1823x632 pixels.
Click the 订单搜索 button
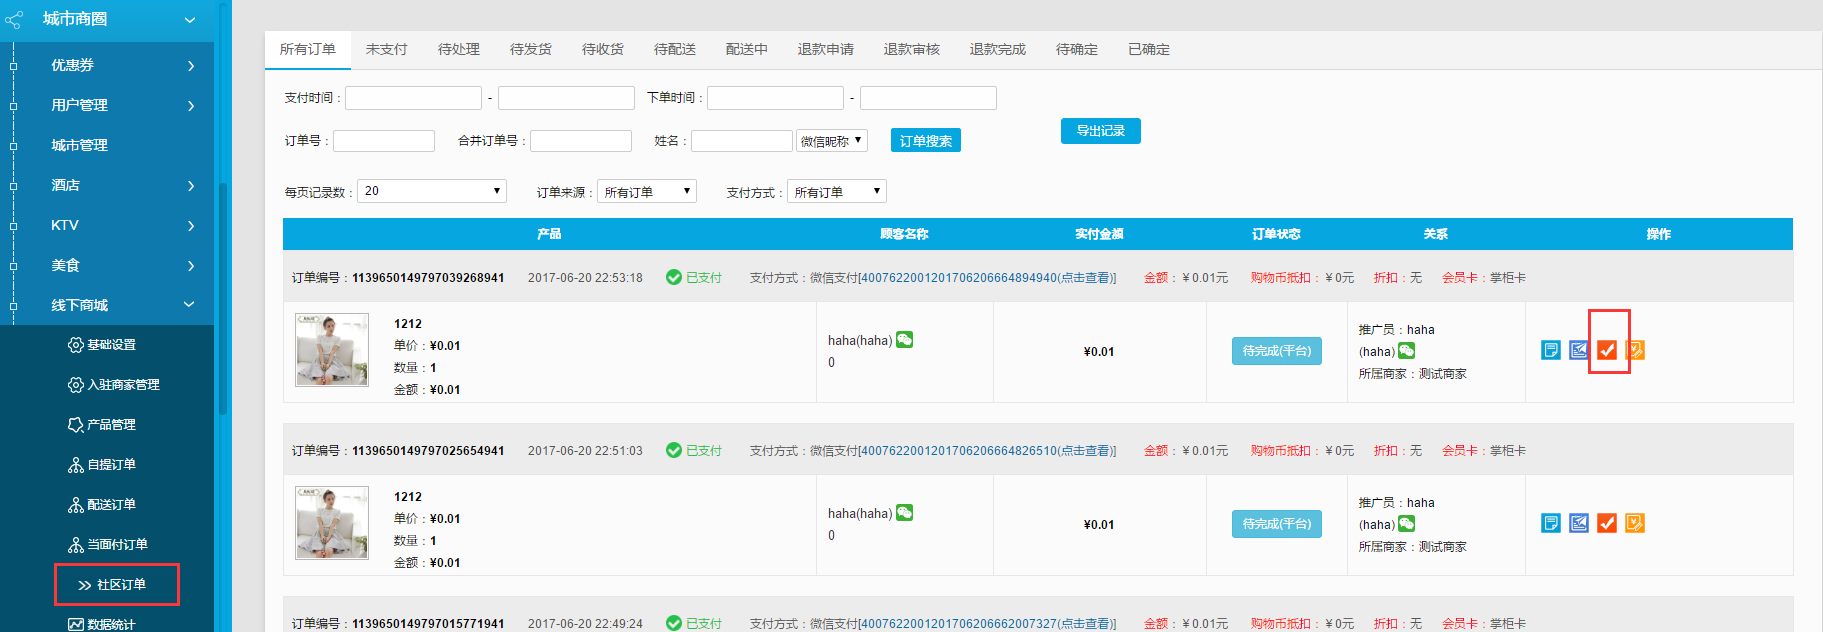(926, 141)
